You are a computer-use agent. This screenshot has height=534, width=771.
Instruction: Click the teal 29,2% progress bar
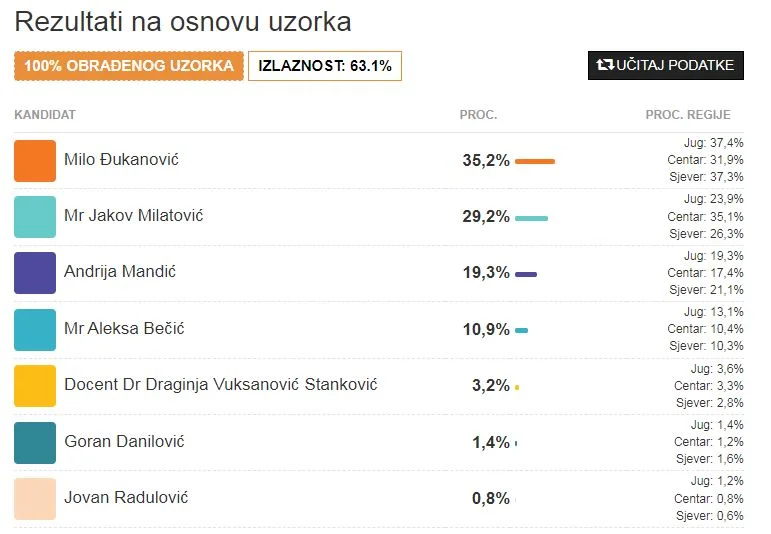[532, 218]
